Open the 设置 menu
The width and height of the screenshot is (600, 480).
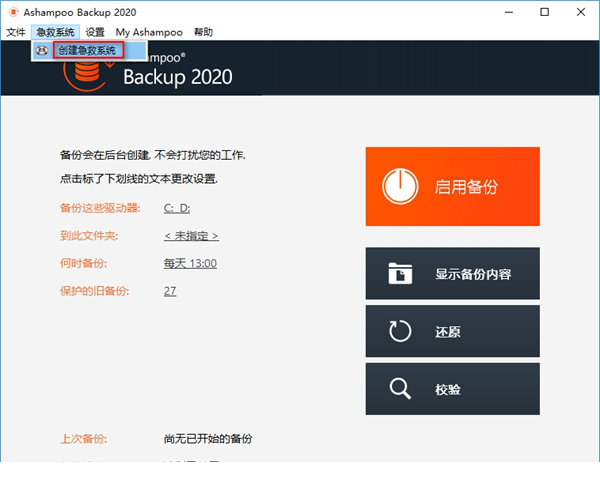[x=95, y=32]
